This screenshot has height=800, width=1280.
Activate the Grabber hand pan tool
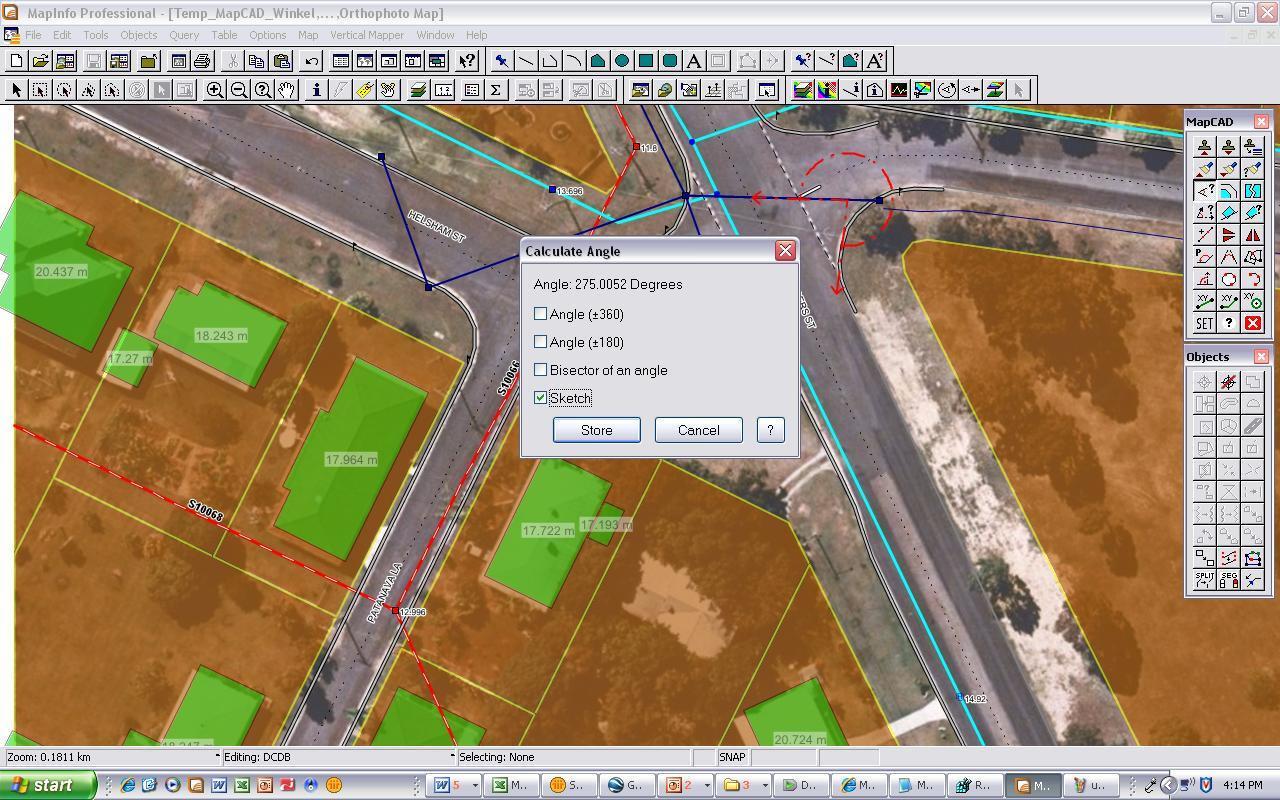point(286,90)
